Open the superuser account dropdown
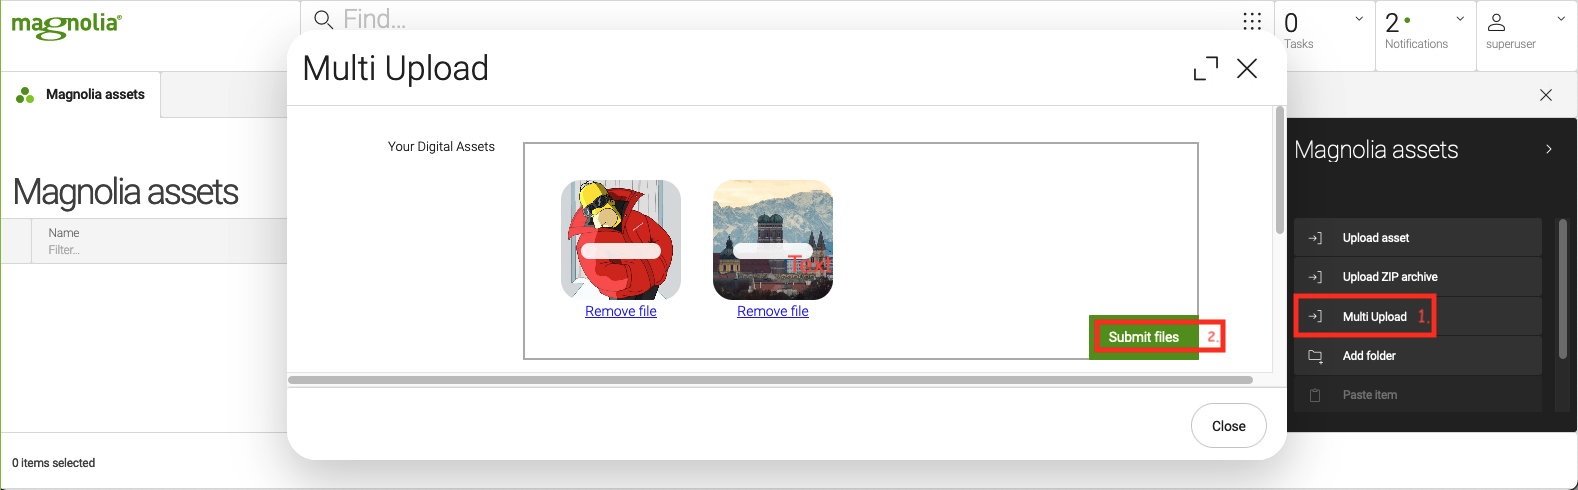The image size is (1578, 490). [x=1561, y=19]
